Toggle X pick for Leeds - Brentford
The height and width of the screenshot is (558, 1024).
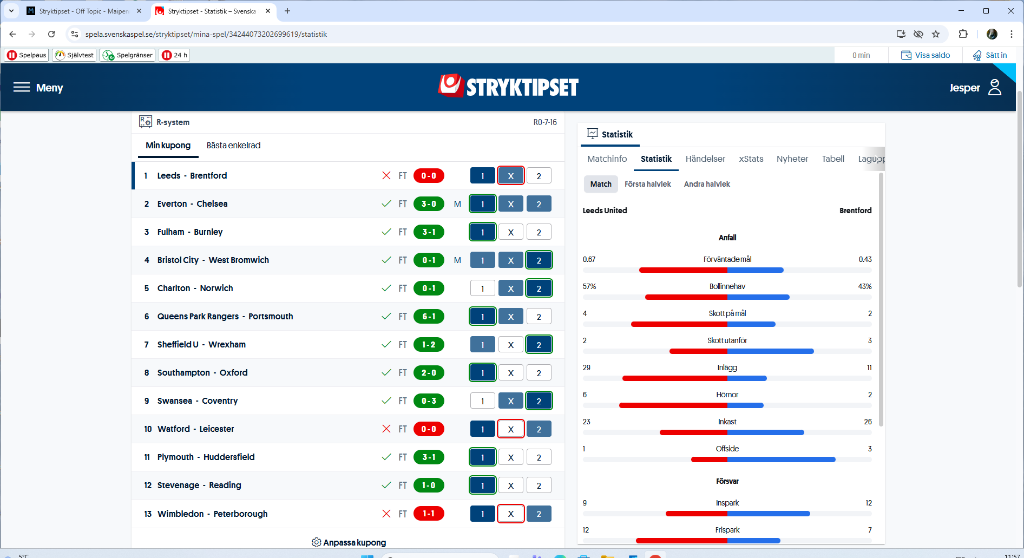pos(511,176)
